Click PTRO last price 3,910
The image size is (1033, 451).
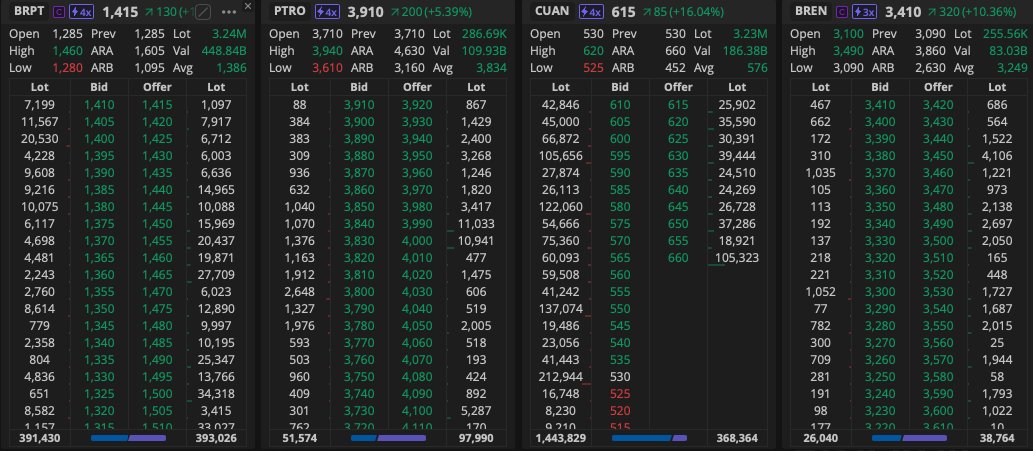tap(366, 12)
